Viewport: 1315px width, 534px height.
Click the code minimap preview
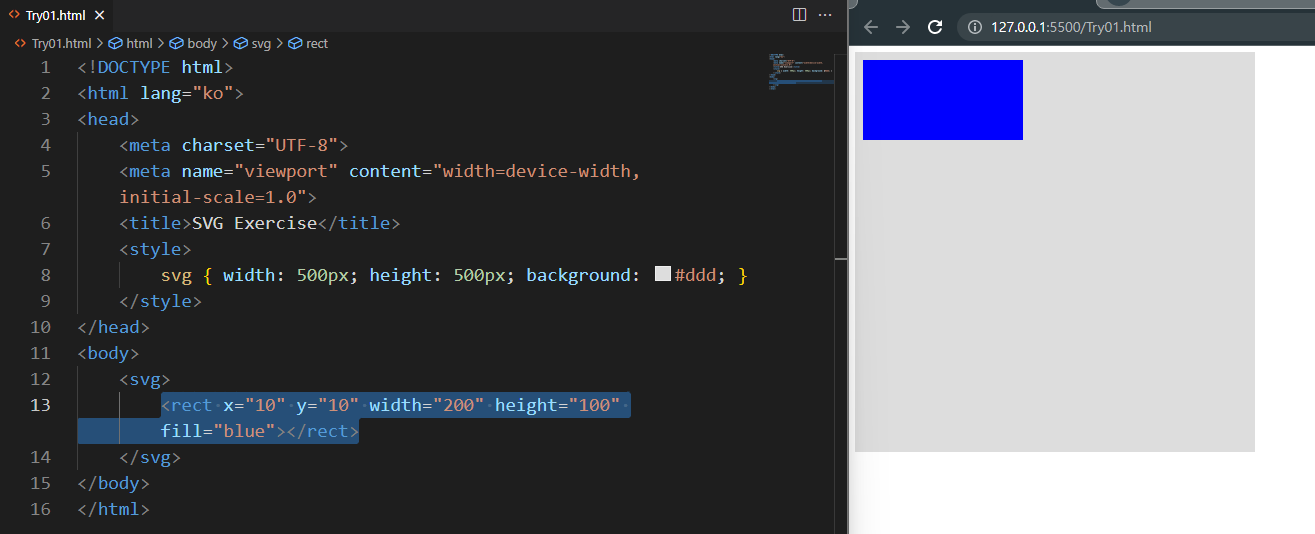pos(802,72)
